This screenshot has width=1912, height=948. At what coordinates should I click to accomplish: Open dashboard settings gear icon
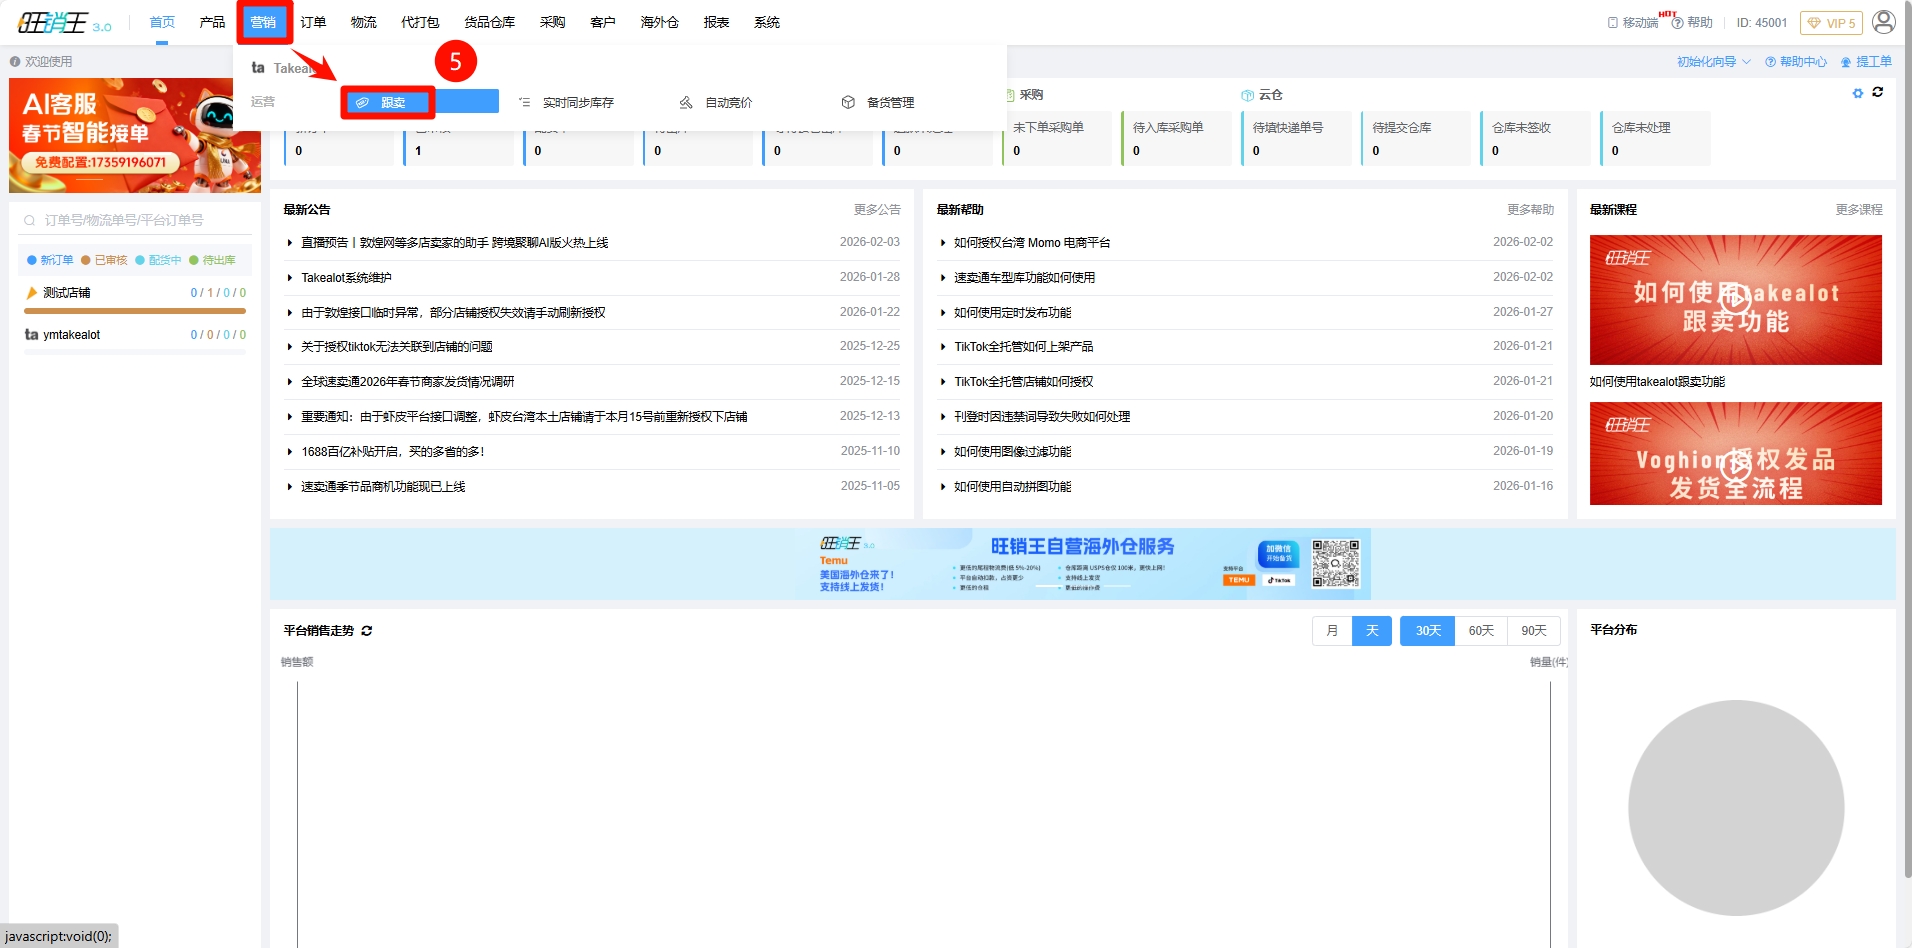coord(1858,93)
